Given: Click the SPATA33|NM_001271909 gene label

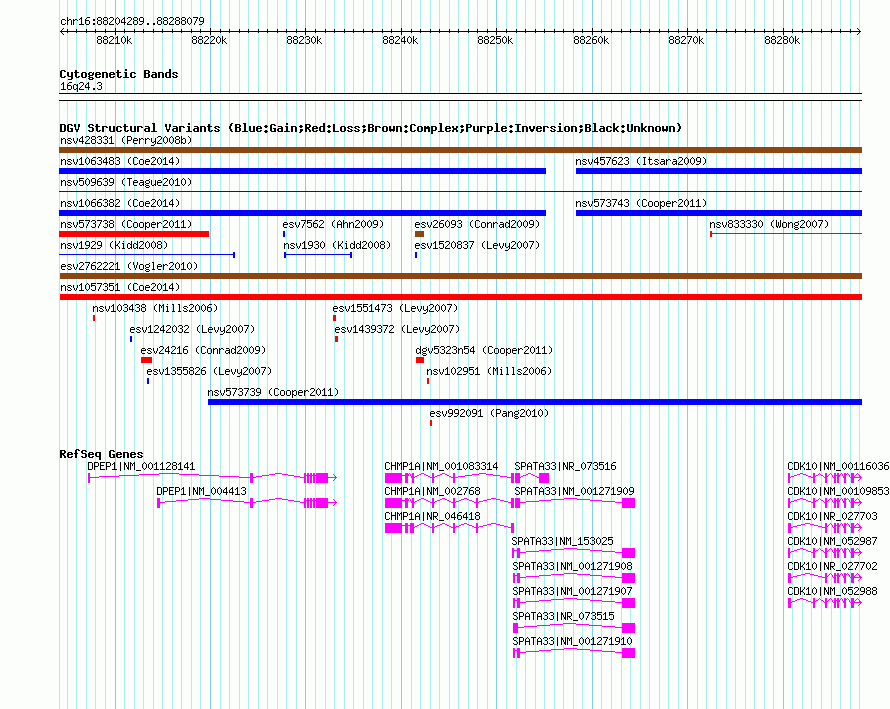Looking at the screenshot, I should tap(574, 491).
